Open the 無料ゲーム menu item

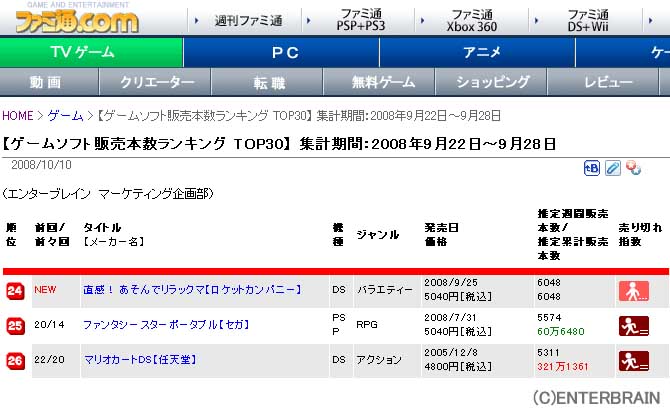coord(379,82)
